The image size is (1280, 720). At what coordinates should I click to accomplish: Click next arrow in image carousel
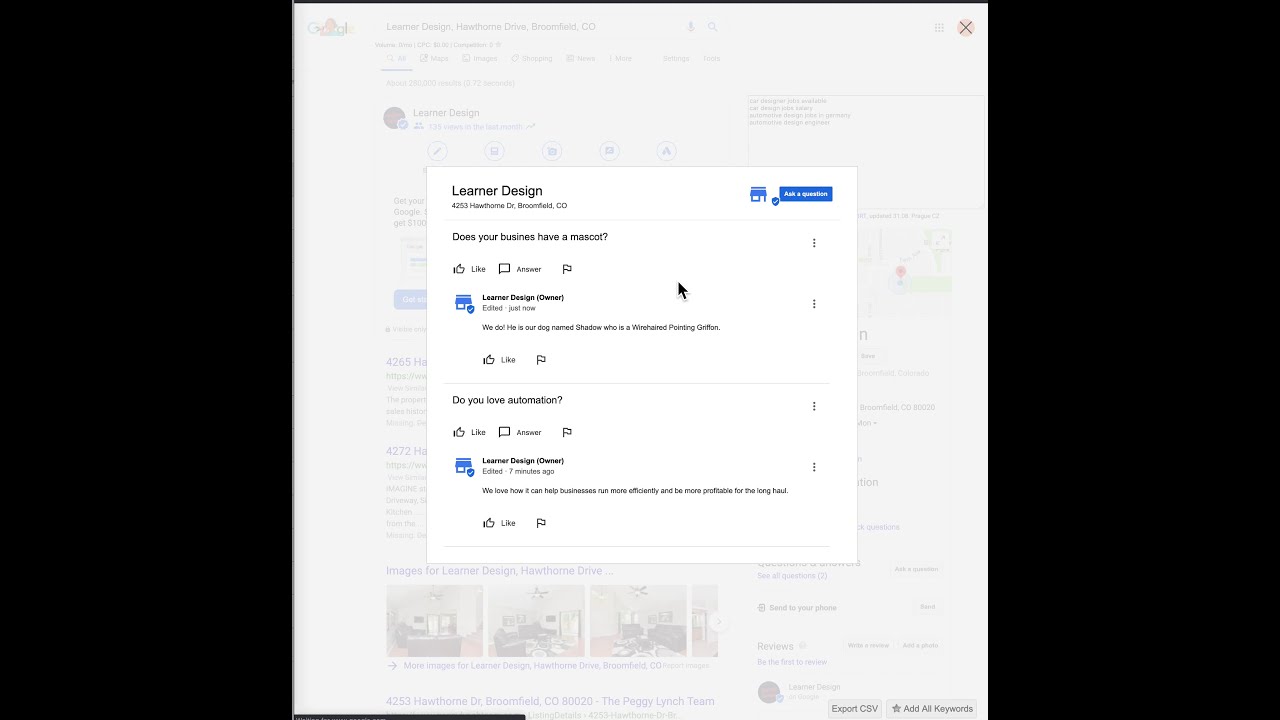(718, 621)
